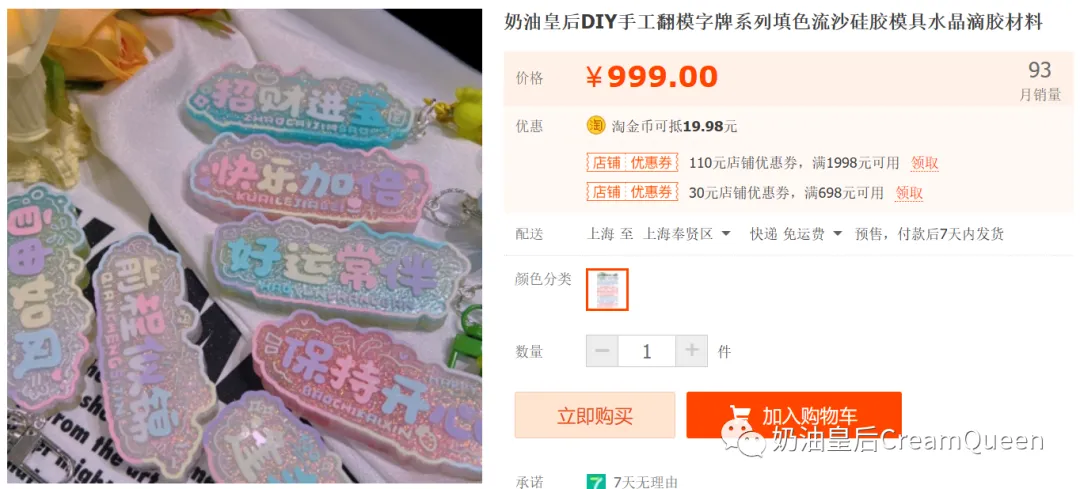This screenshot has width=1080, height=489.
Task: Claim the 30元 store coupon via 领取
Action: (908, 193)
